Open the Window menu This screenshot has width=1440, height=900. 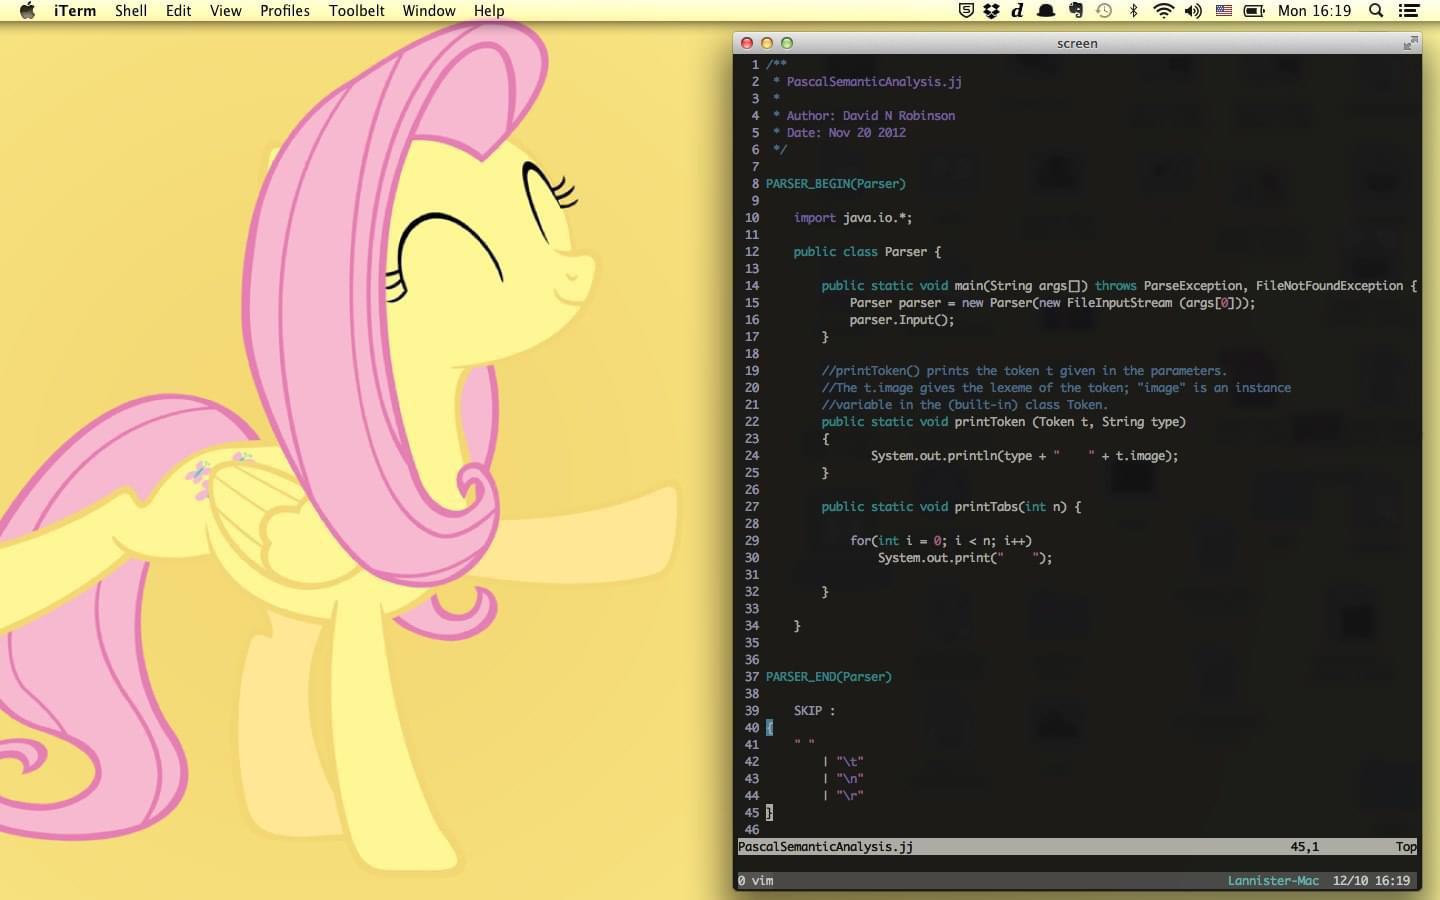(x=429, y=11)
